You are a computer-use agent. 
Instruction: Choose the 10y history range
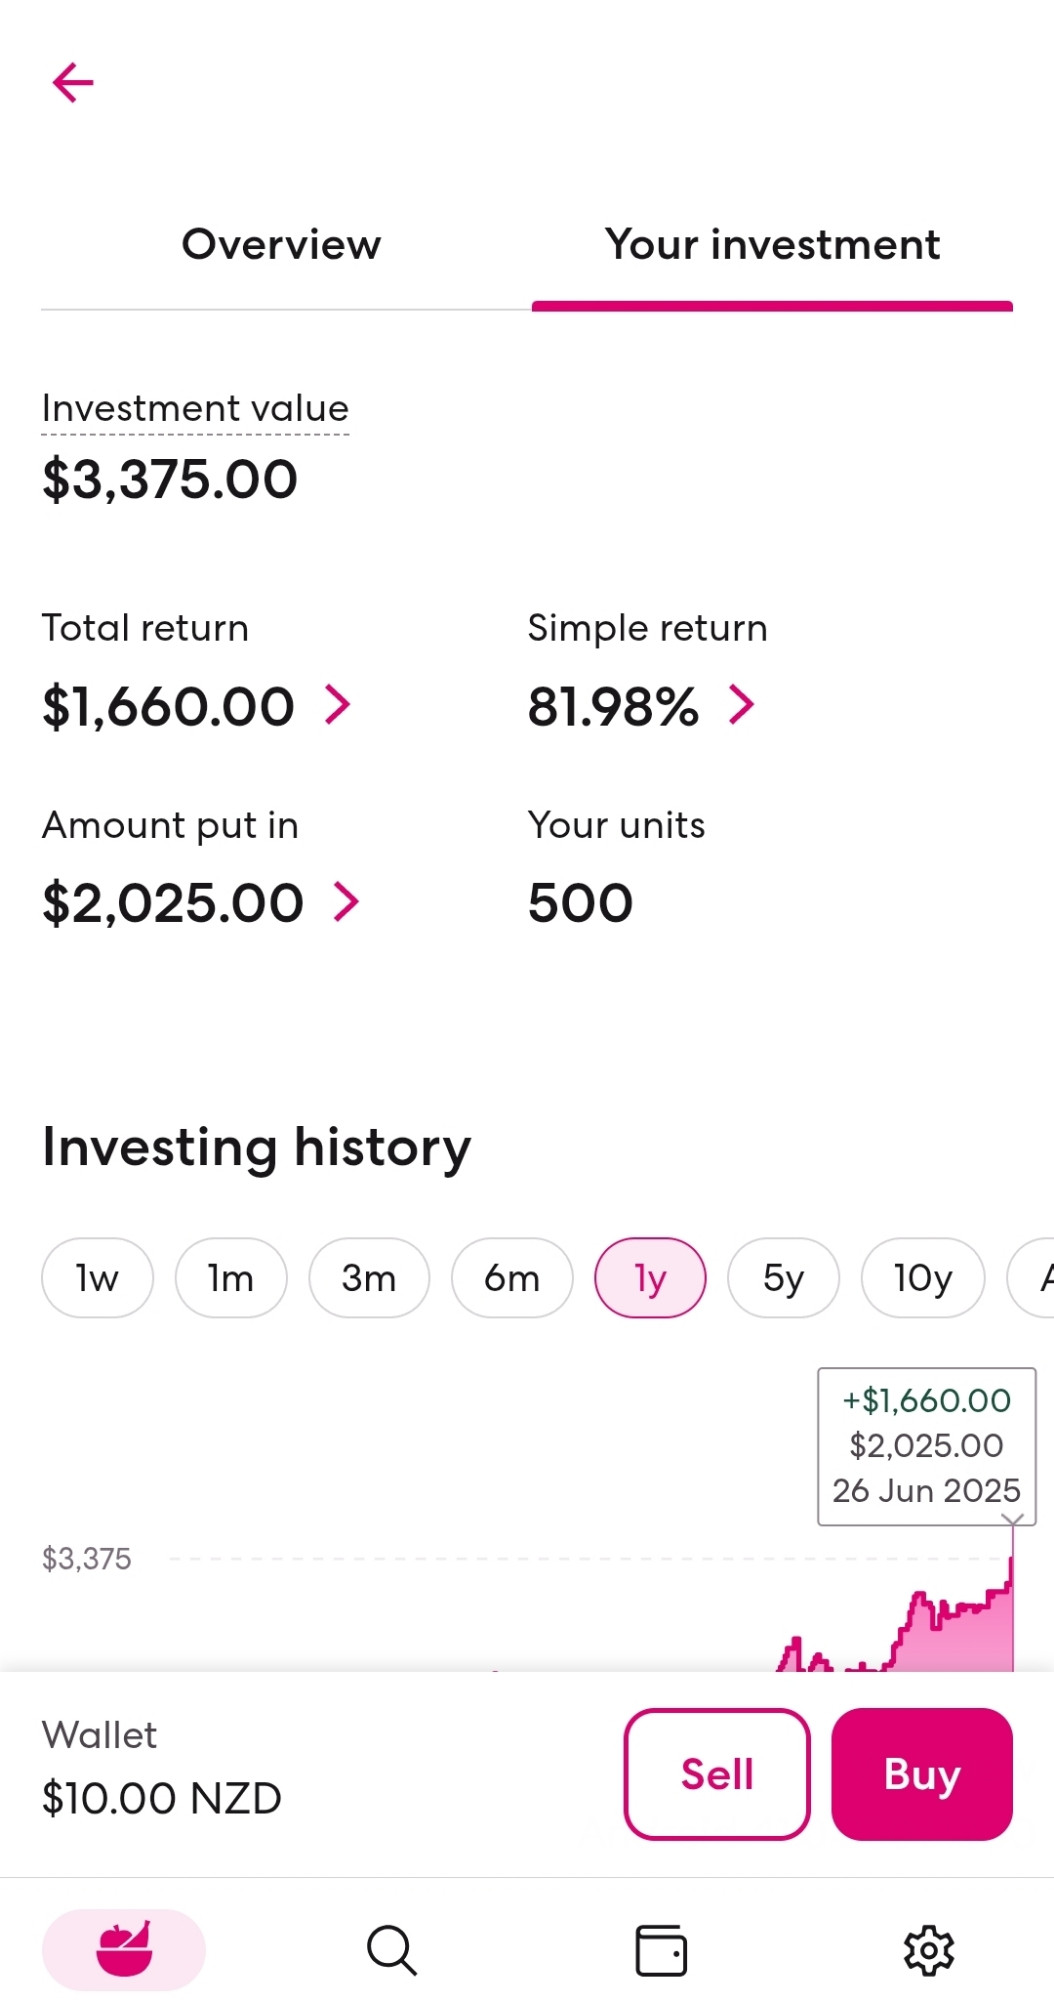coord(923,1278)
